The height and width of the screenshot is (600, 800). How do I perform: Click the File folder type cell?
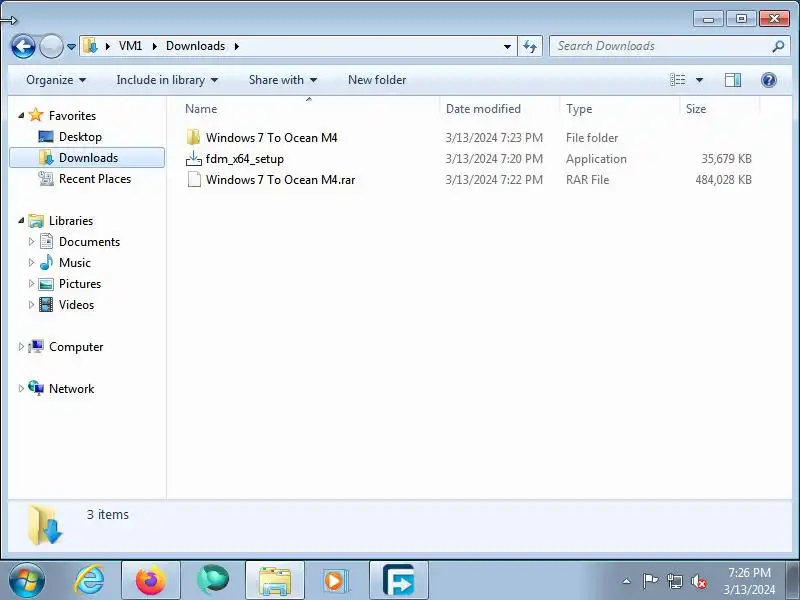592,138
